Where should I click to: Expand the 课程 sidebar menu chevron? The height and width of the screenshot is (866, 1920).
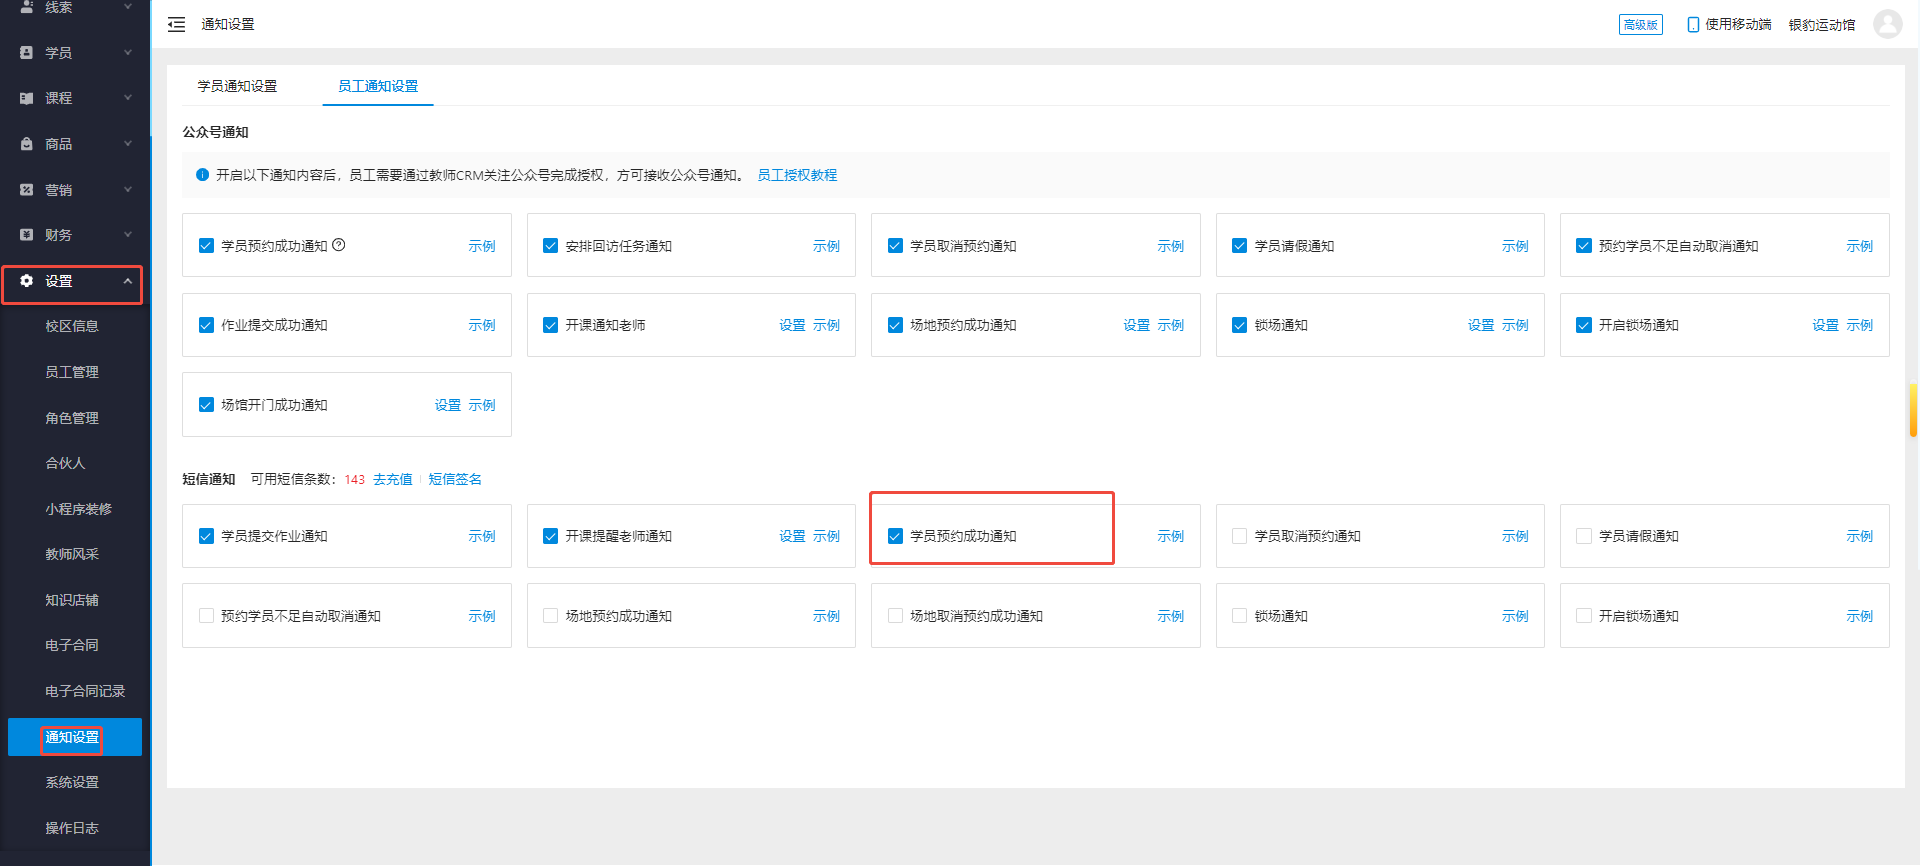click(x=128, y=98)
